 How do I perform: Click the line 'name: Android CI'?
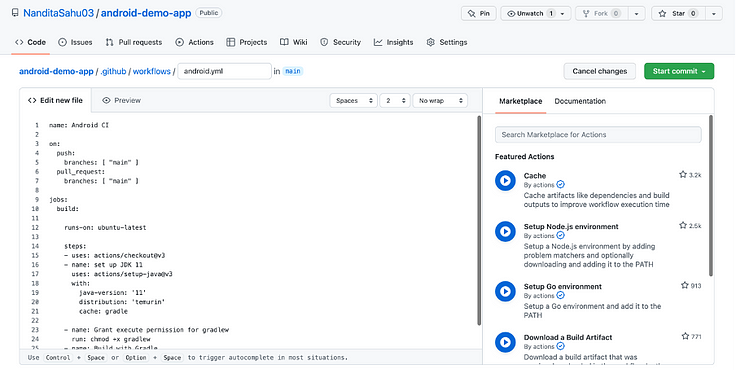point(79,125)
